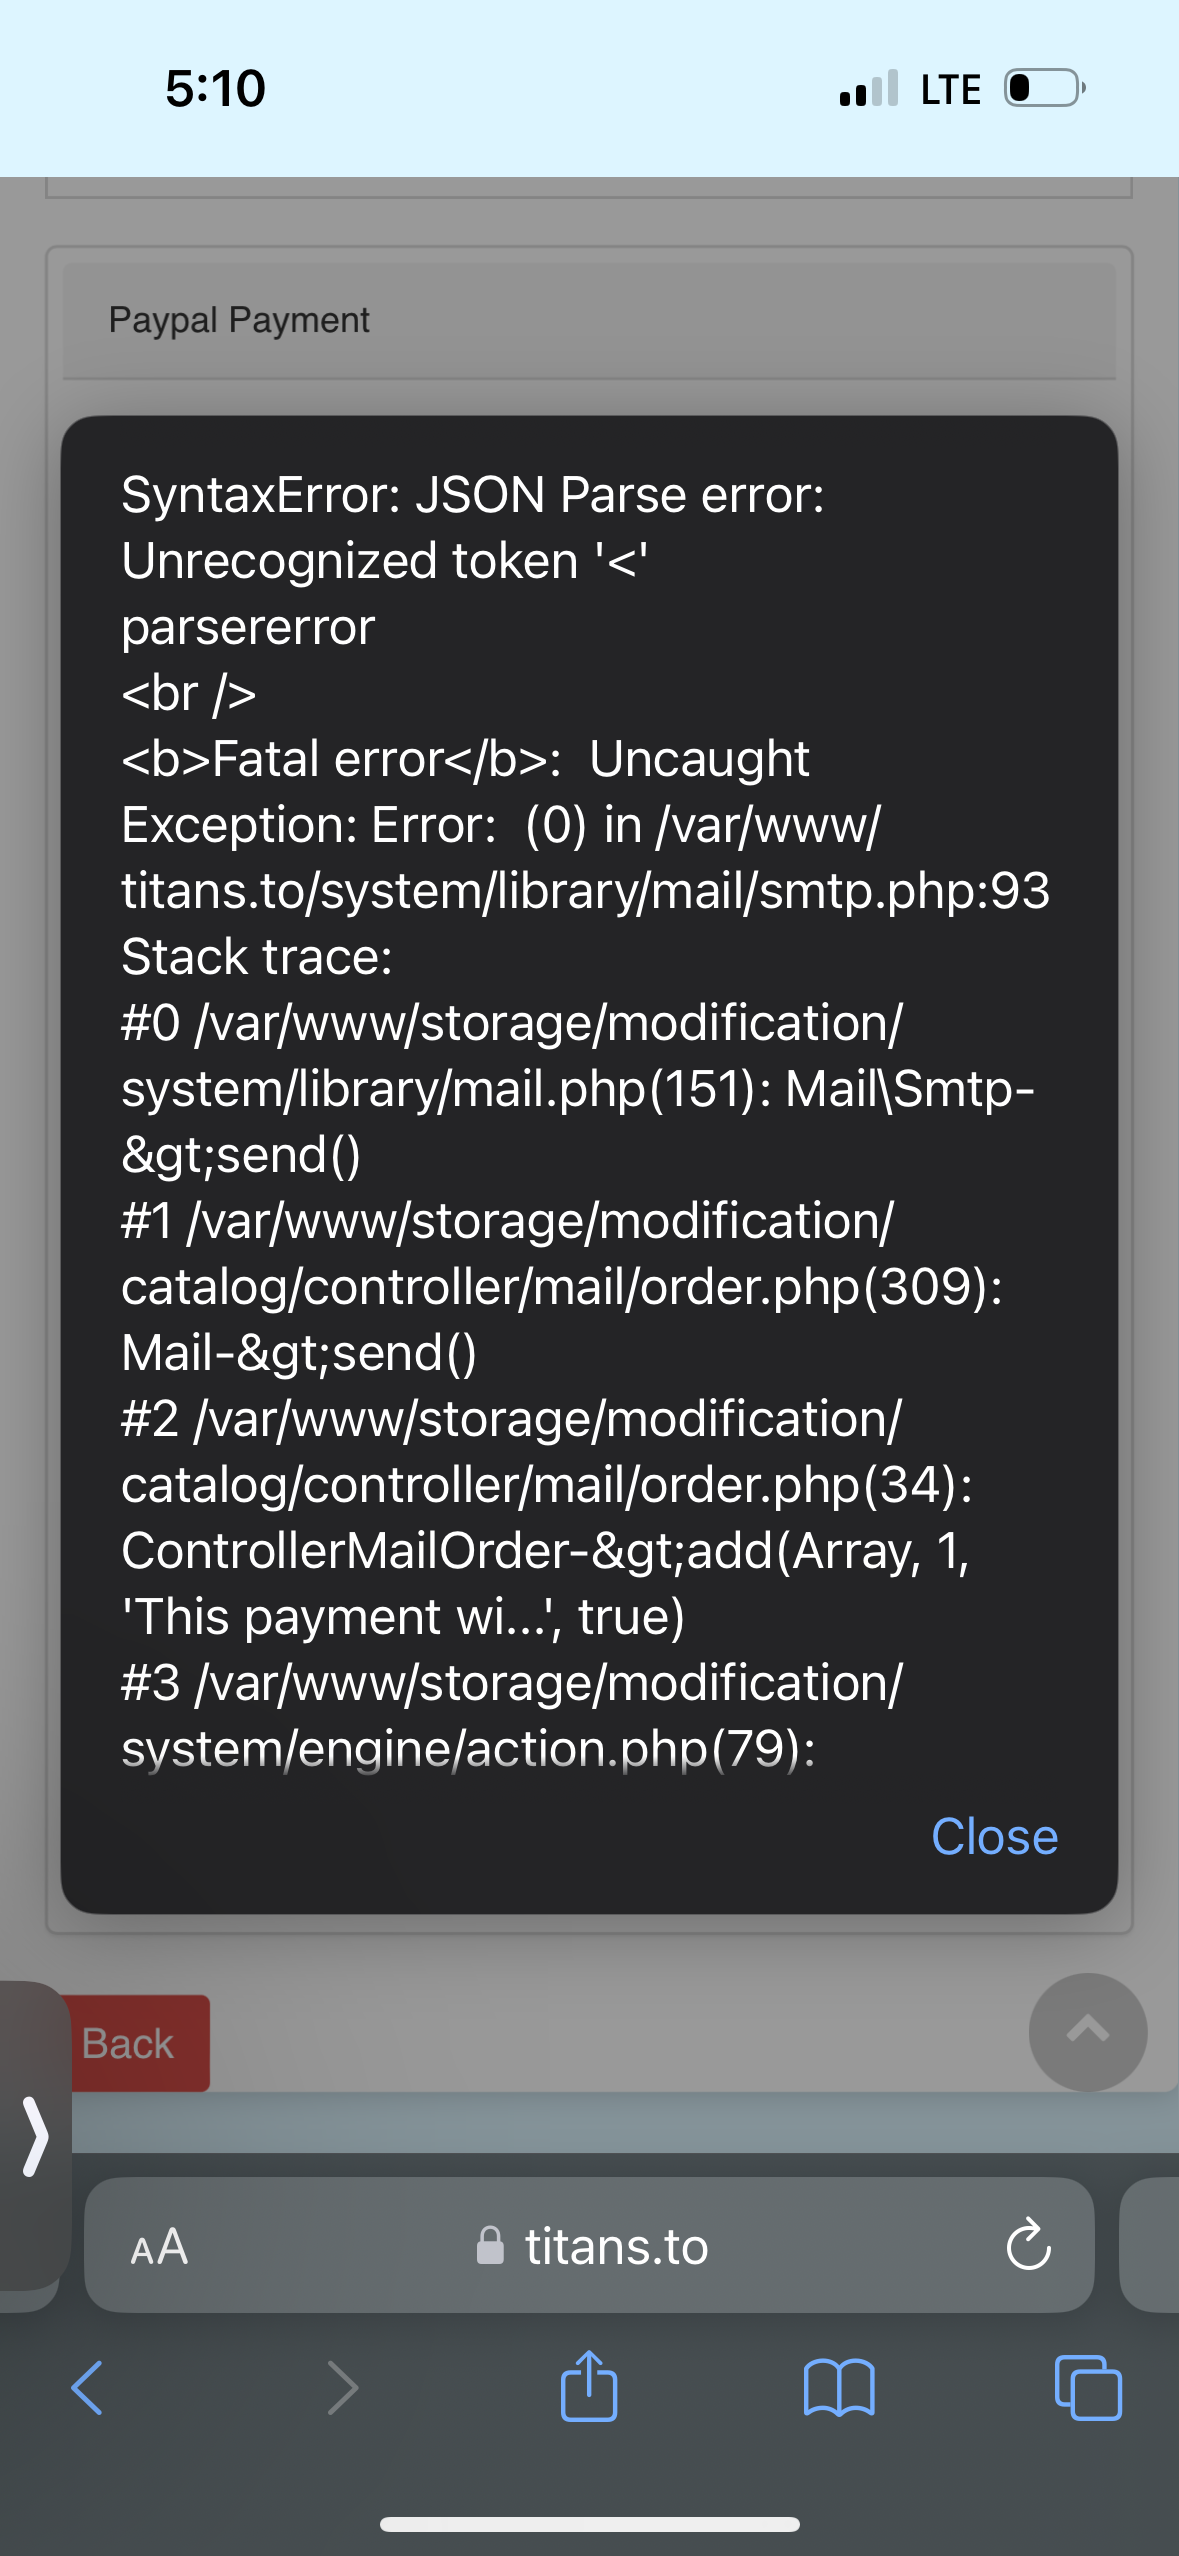This screenshot has height=2556, width=1179.
Task: Go back with Safari's back arrow
Action: coord(87,2387)
